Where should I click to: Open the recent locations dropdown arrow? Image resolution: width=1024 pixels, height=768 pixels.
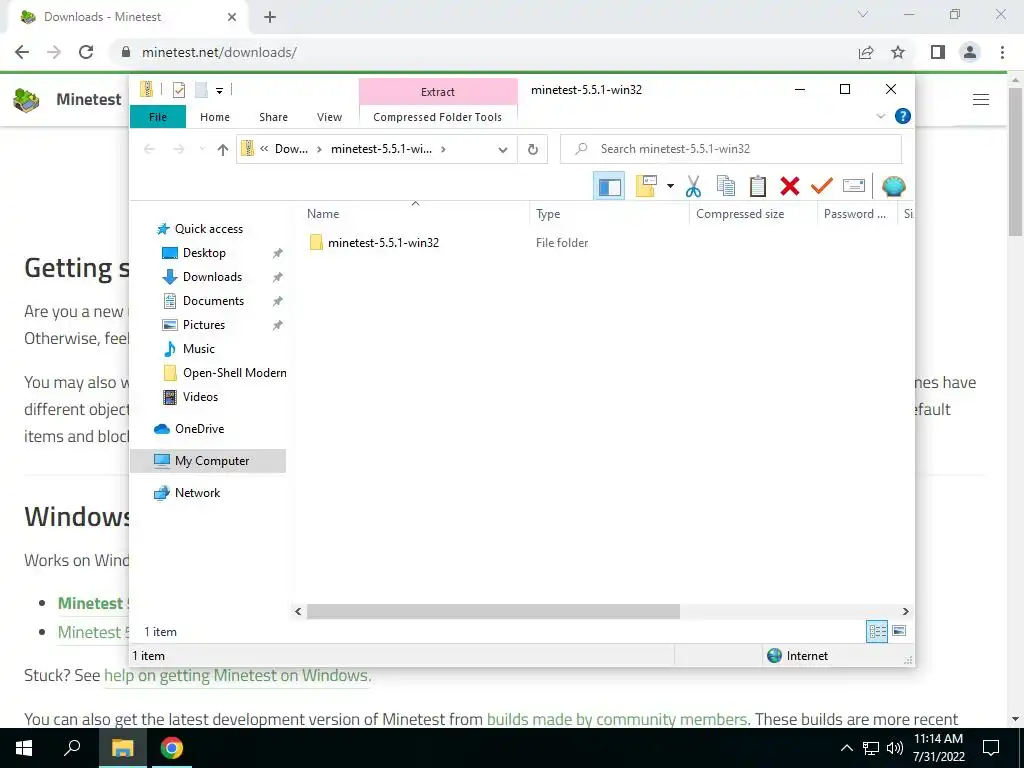tap(202, 150)
